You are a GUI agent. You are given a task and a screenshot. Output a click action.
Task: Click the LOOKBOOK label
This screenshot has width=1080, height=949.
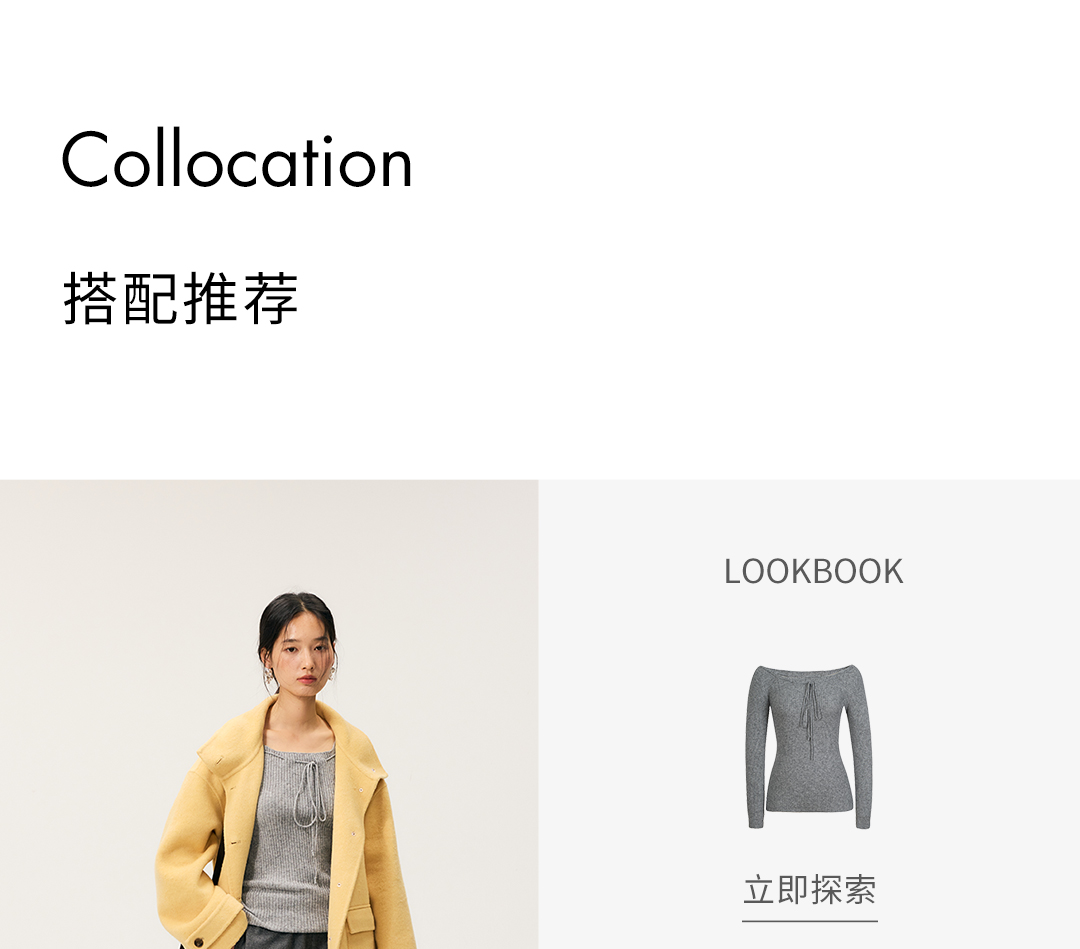[813, 572]
